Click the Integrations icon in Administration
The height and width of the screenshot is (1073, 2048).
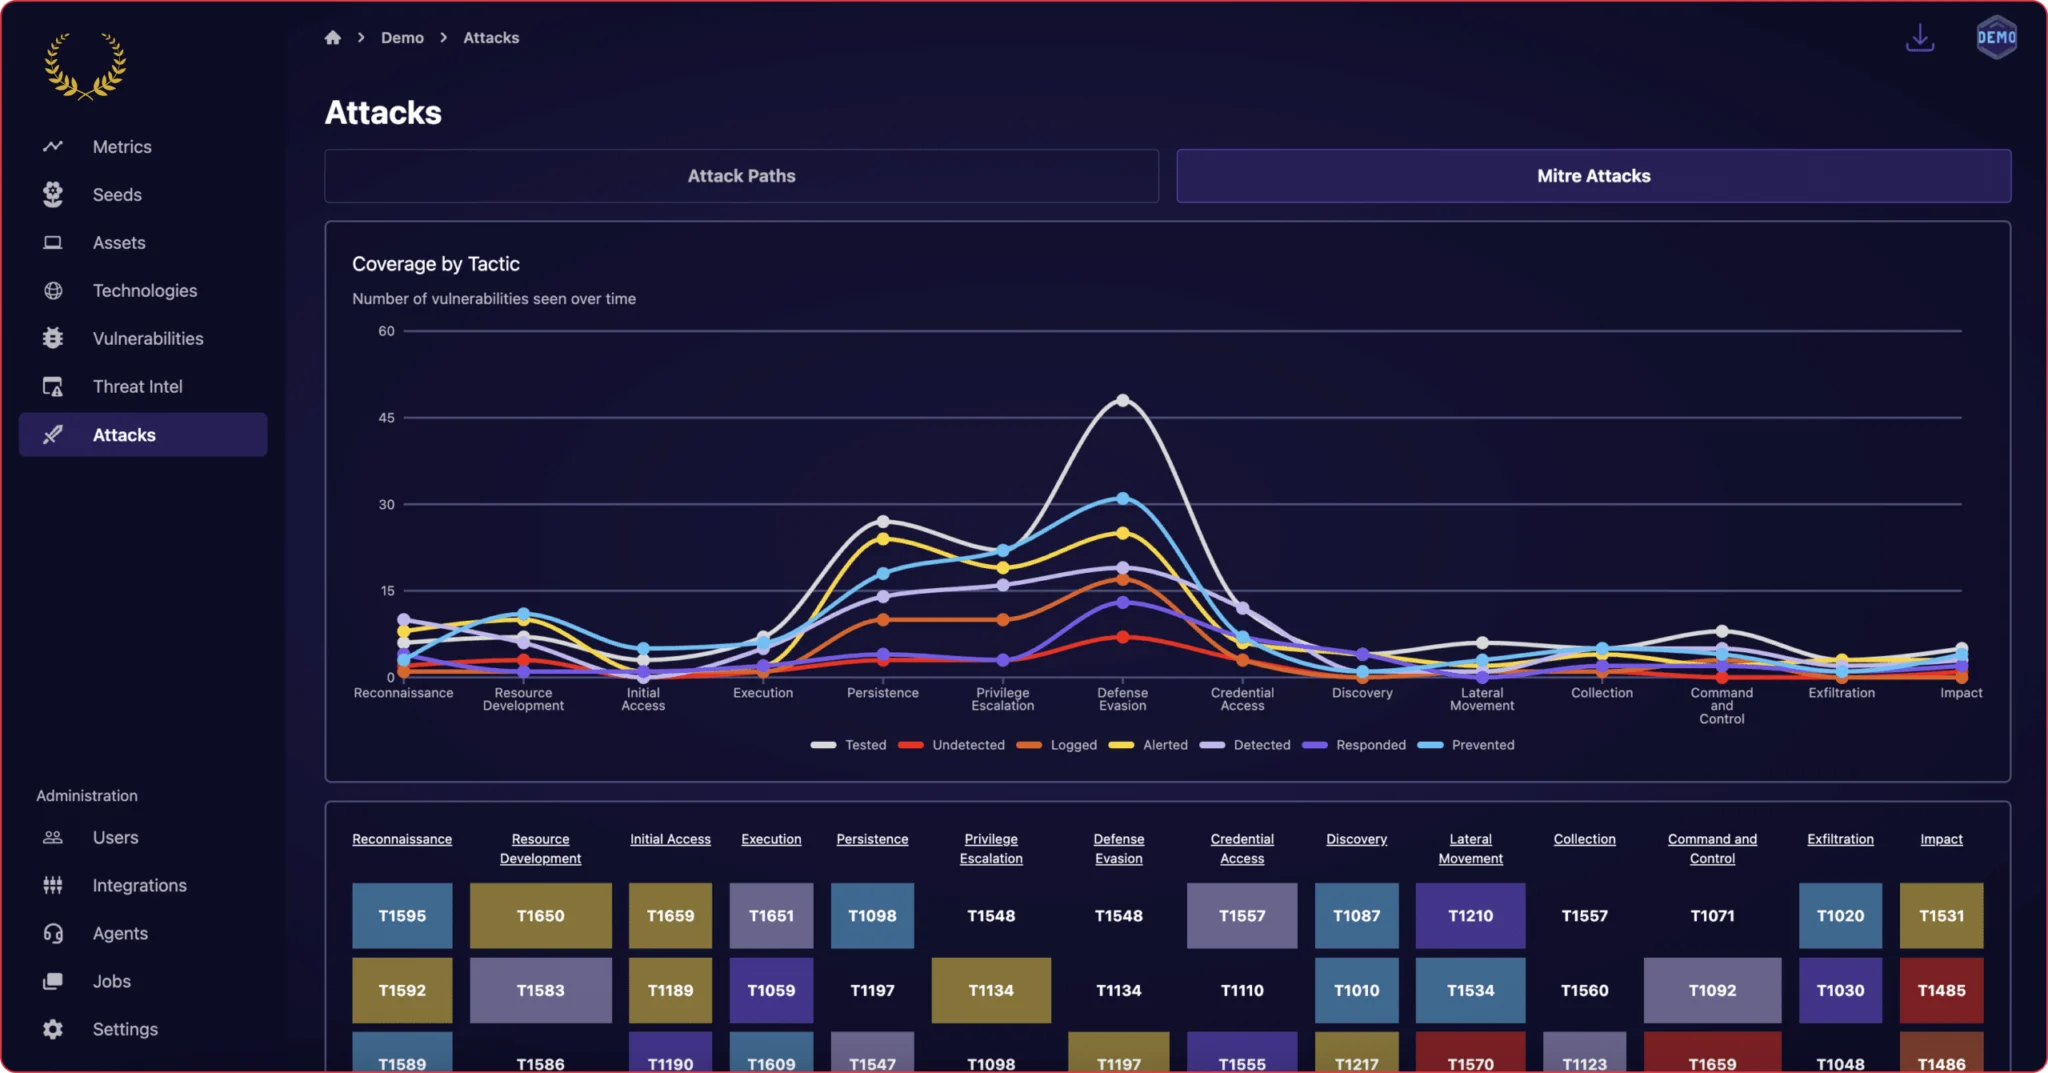coord(53,886)
